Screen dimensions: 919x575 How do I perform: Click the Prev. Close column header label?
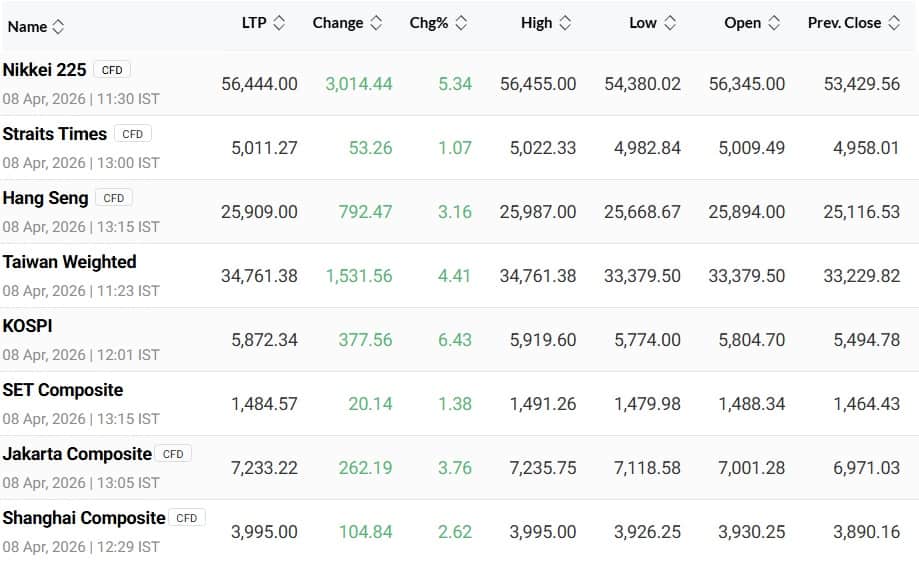(x=844, y=23)
